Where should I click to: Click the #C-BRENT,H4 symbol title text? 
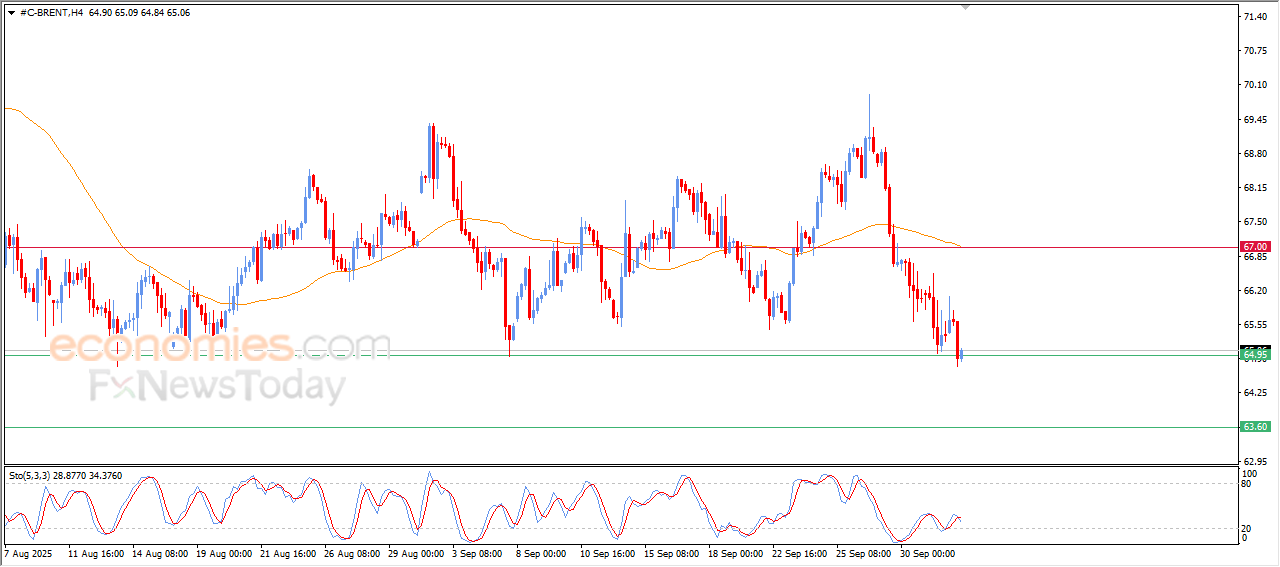pyautogui.click(x=52, y=13)
